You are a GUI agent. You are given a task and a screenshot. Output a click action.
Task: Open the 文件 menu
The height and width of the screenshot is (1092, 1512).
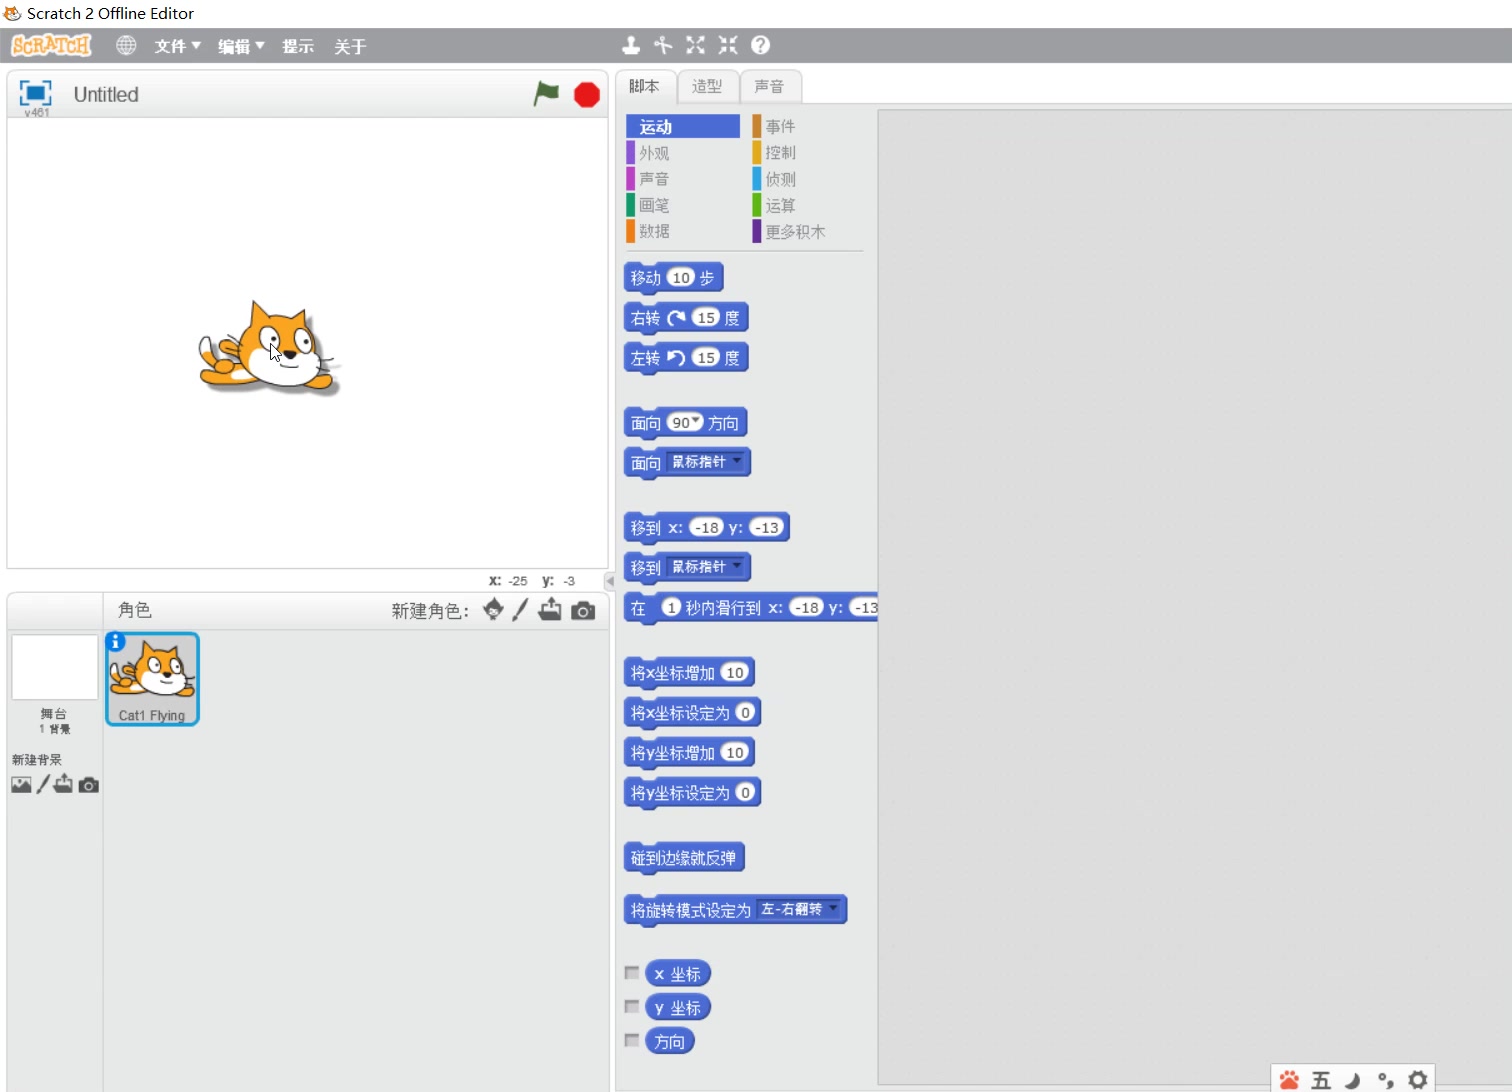(176, 45)
